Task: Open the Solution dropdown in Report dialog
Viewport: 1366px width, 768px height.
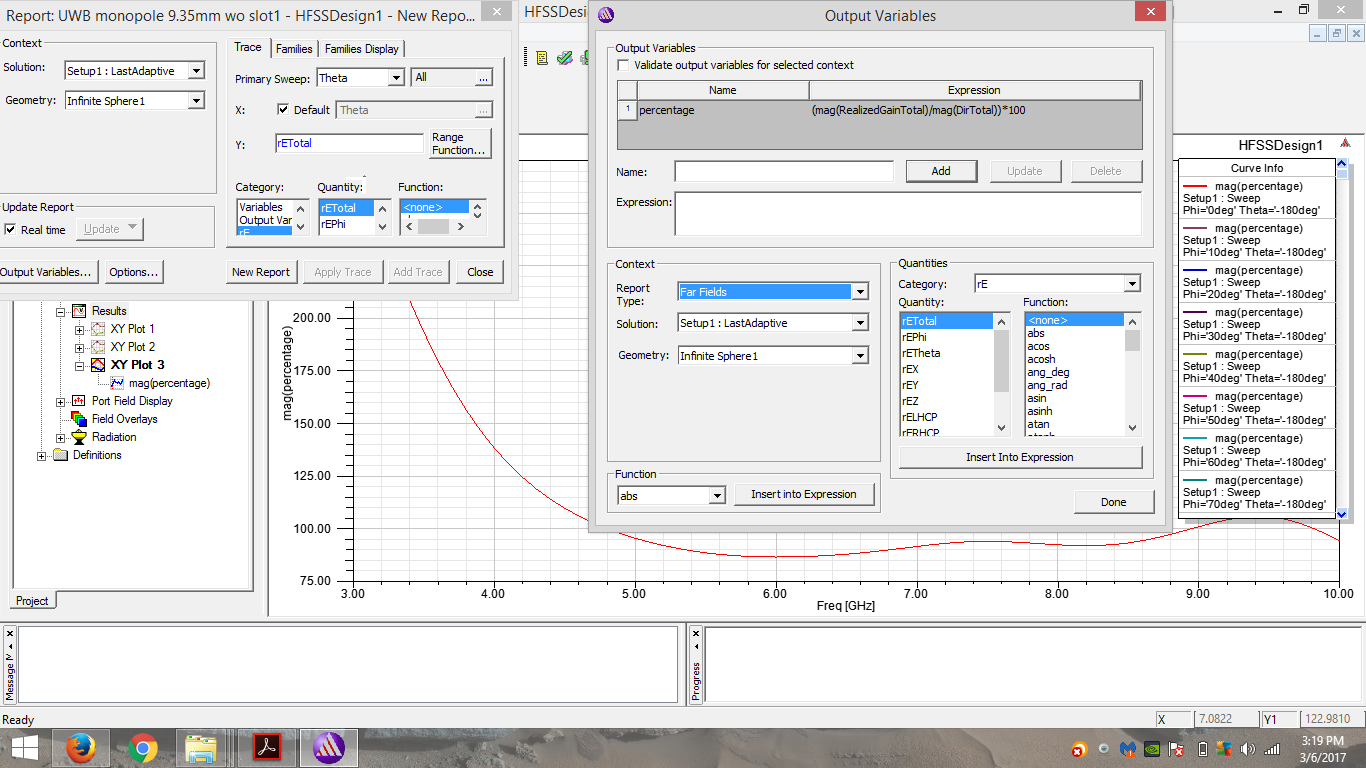Action: [196, 71]
